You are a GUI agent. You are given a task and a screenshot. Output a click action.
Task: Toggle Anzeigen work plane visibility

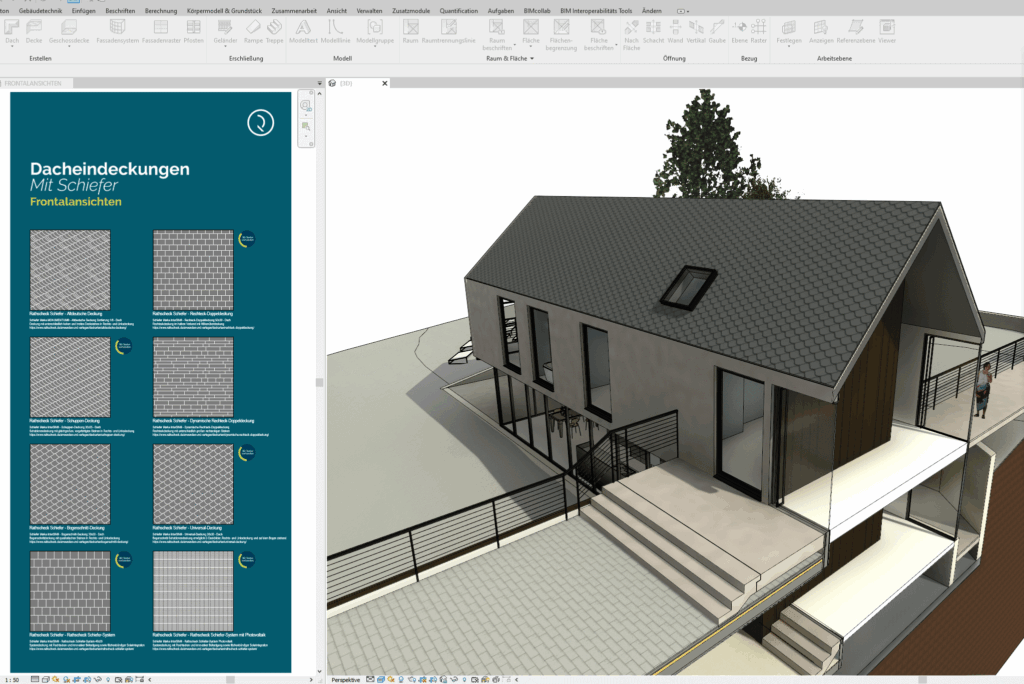click(x=821, y=30)
